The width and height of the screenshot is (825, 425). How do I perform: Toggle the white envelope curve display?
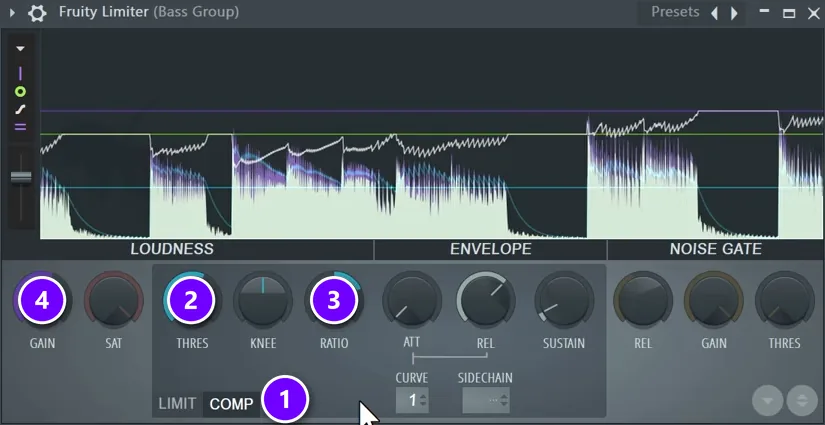[x=21, y=110]
